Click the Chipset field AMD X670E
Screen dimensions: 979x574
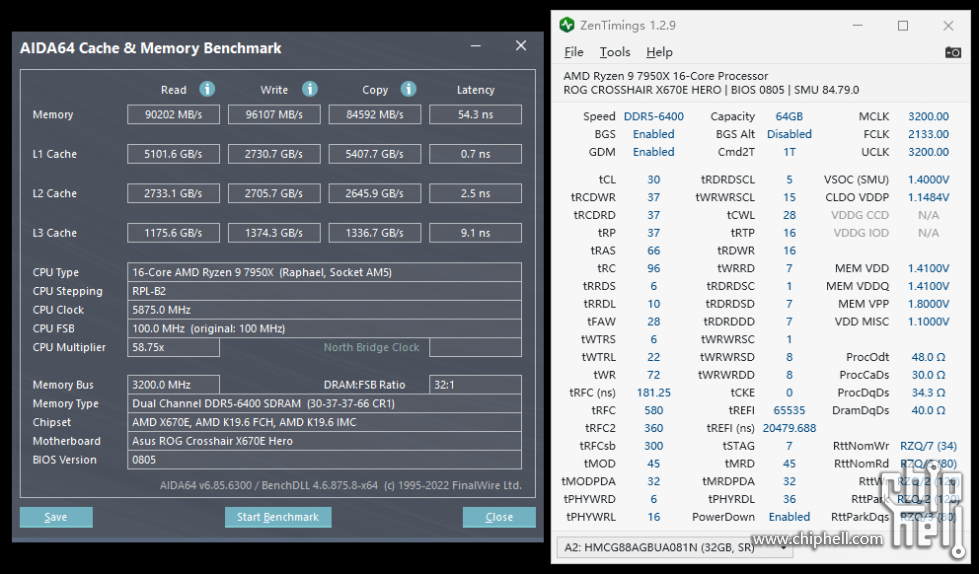324,422
